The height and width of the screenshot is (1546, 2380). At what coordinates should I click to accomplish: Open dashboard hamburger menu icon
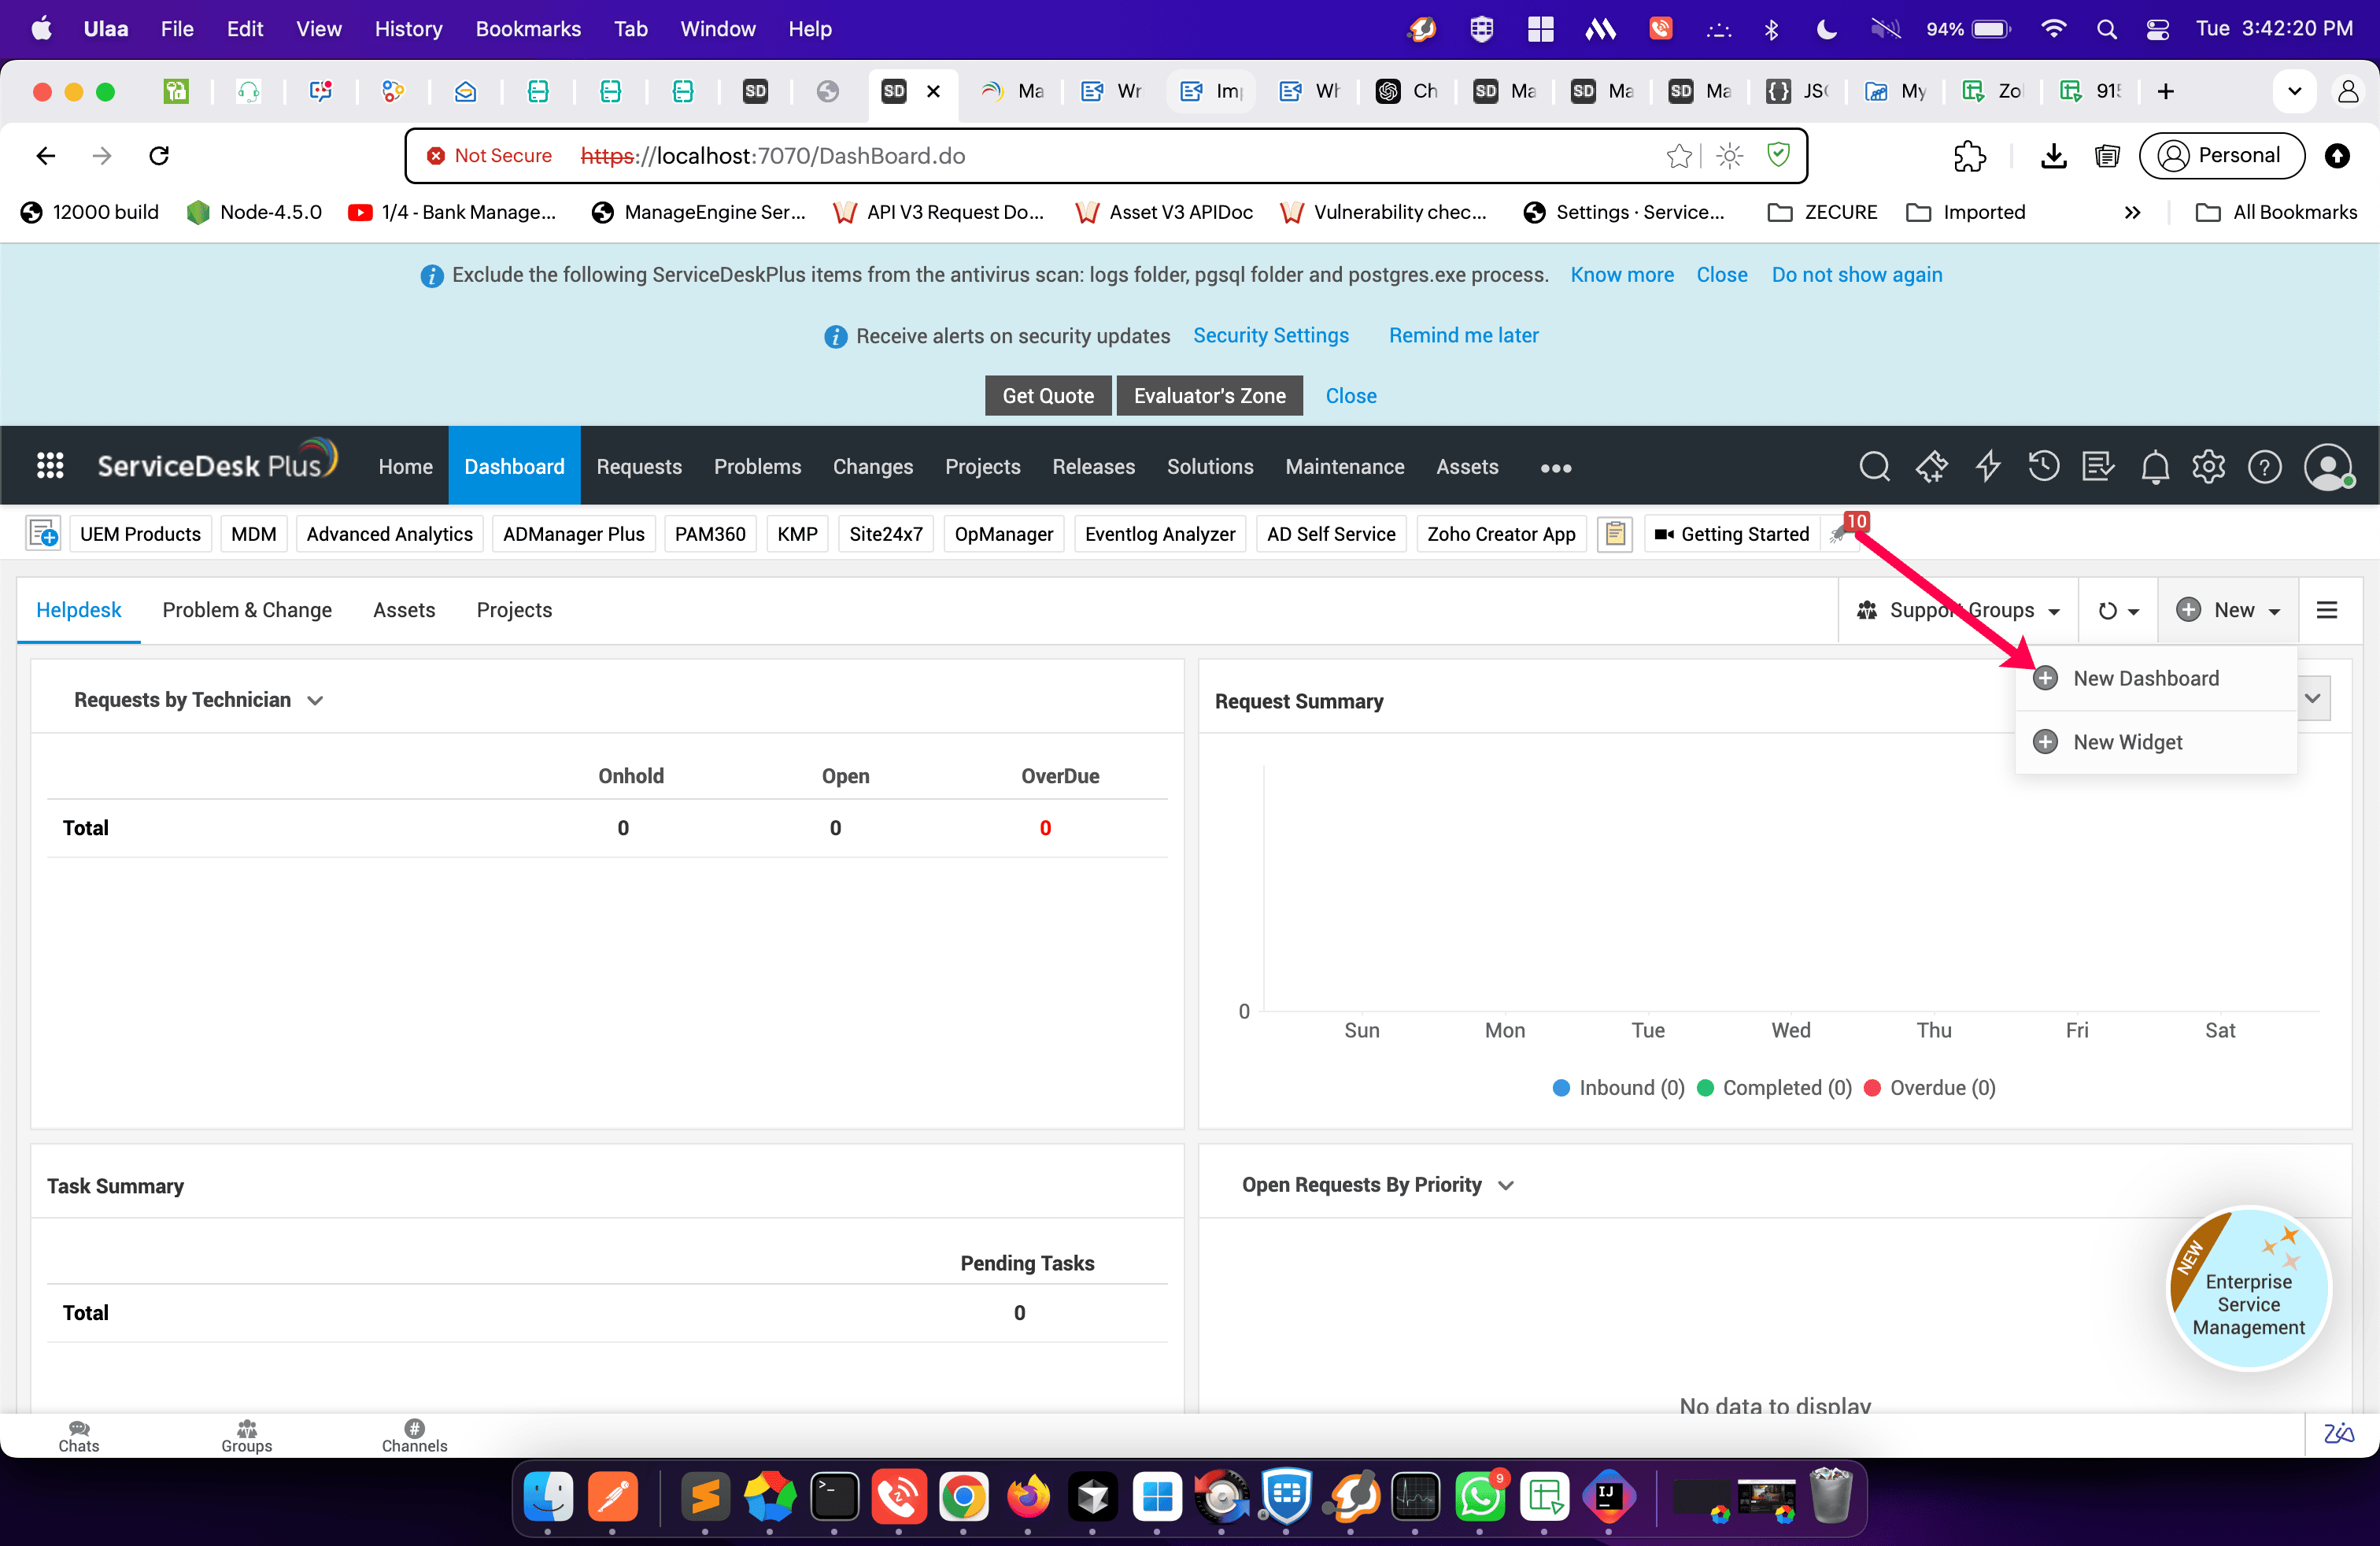tap(2327, 610)
